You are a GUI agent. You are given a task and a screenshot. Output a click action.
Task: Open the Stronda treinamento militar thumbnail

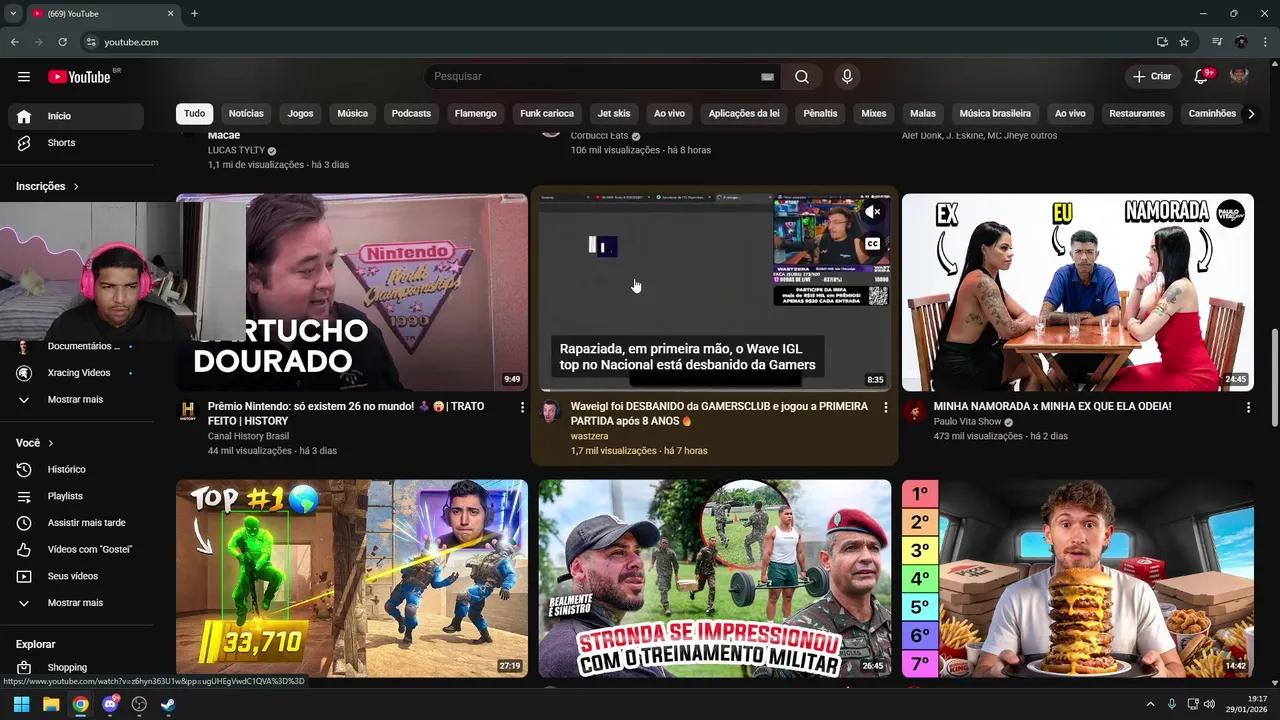[715, 578]
